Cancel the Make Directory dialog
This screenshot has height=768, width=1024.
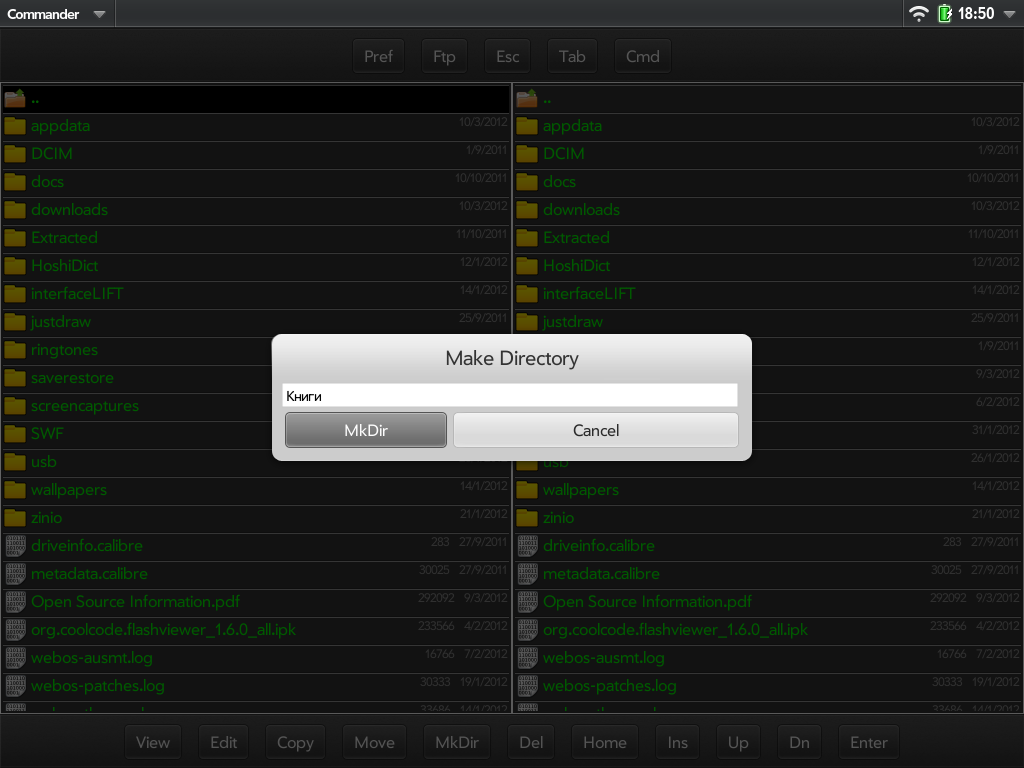[x=596, y=430]
